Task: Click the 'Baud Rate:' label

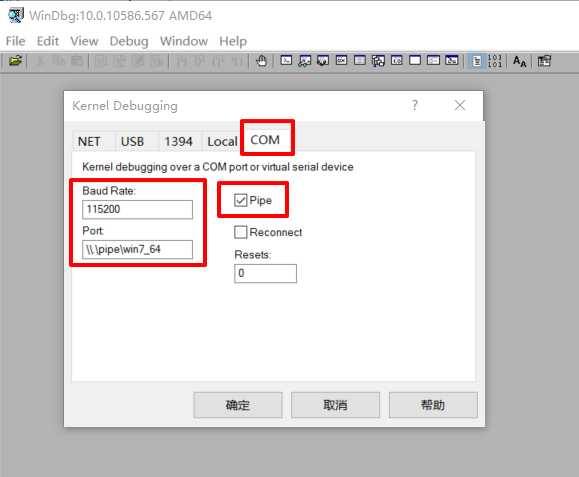Action: point(109,191)
